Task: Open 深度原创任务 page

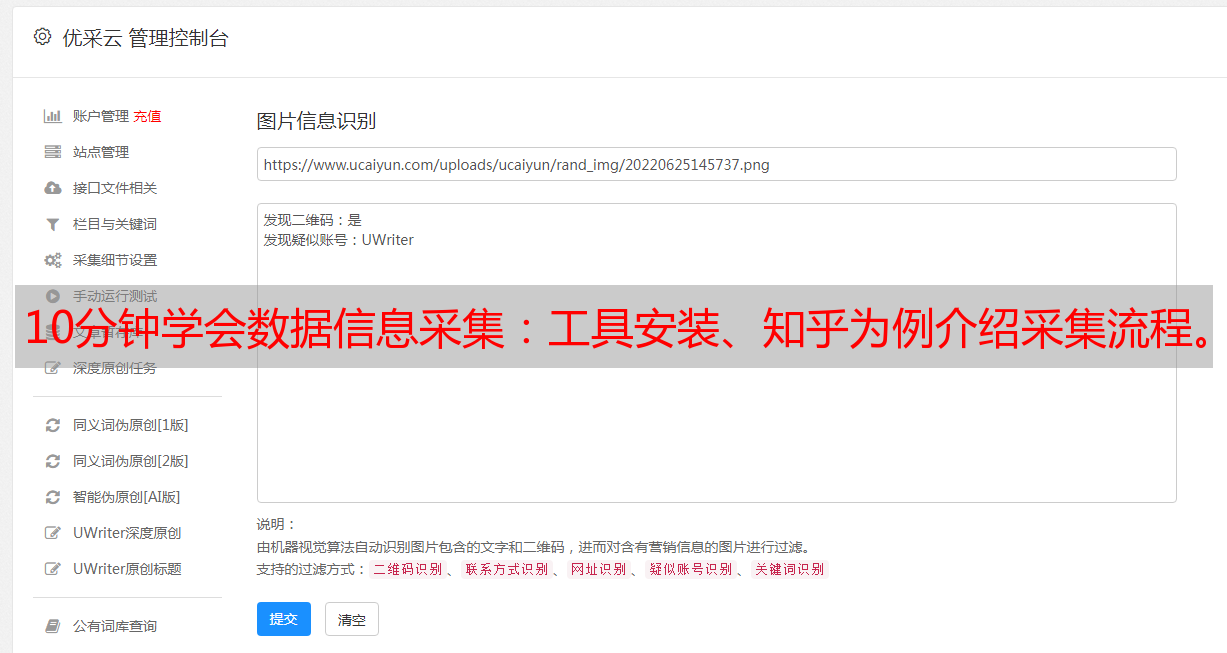Action: 115,368
